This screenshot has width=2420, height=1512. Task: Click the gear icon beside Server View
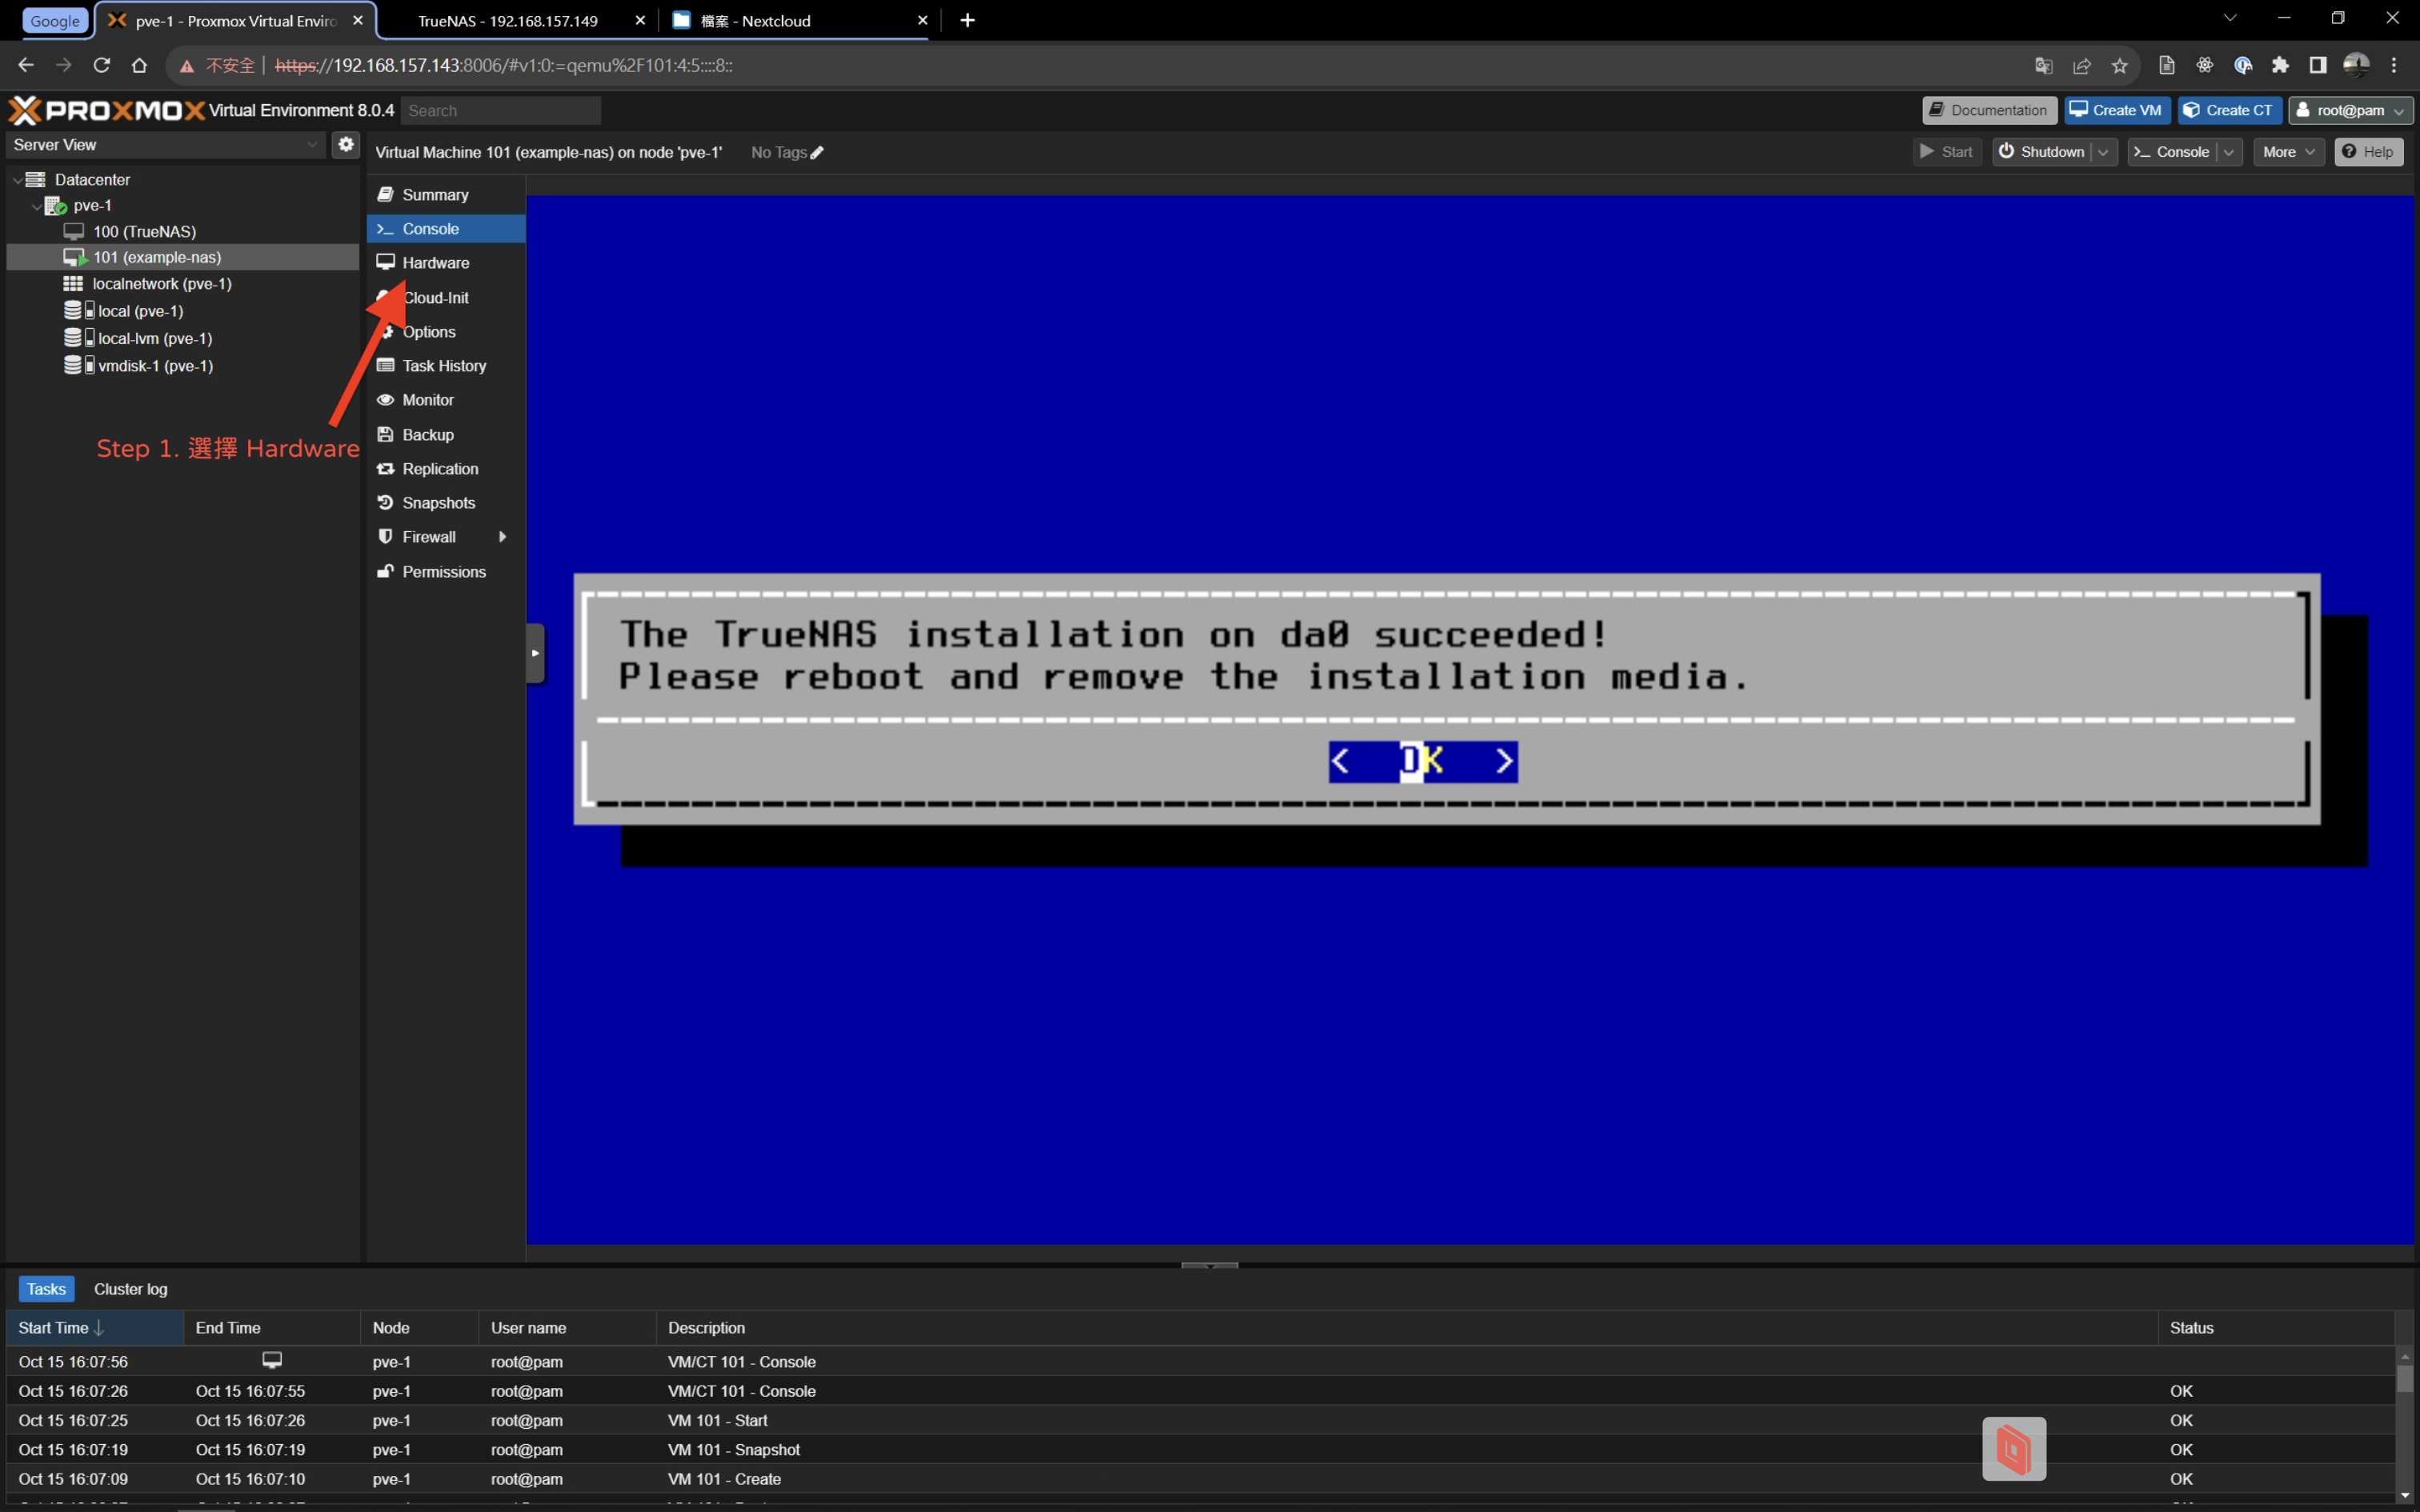click(346, 144)
